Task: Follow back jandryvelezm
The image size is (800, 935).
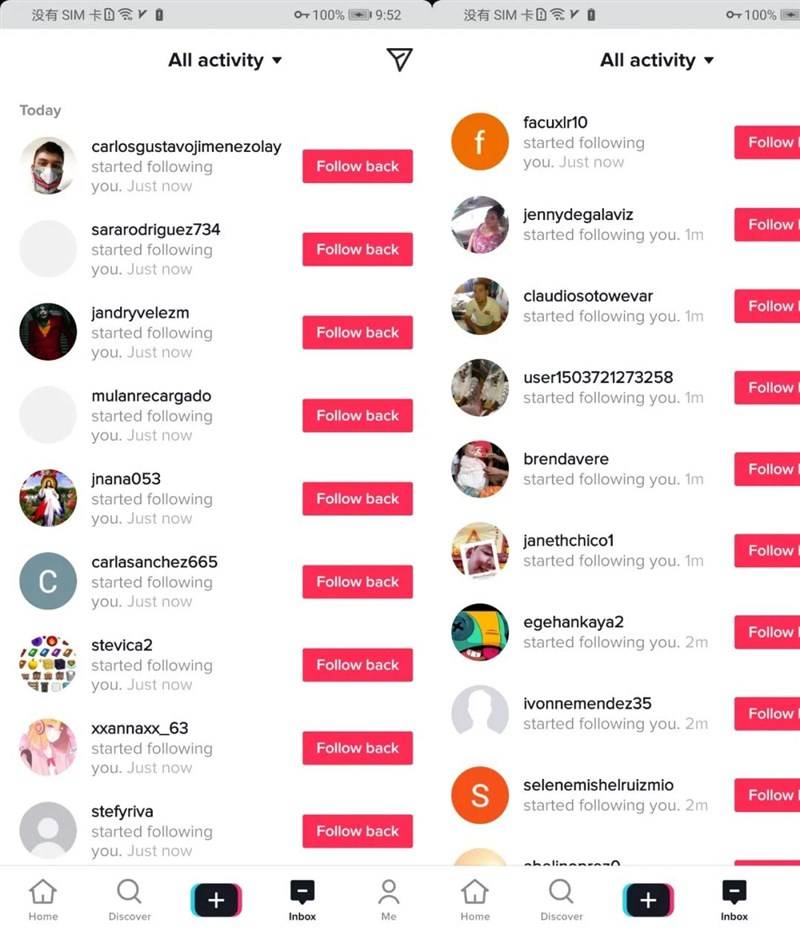Action: click(358, 333)
